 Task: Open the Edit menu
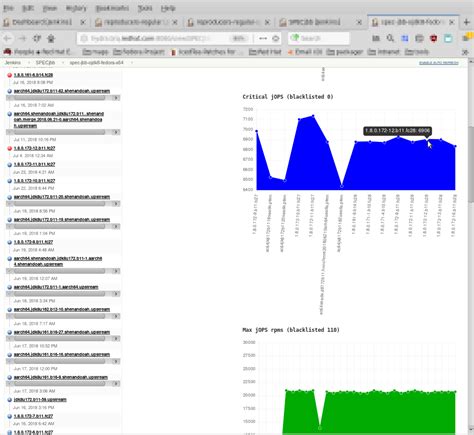coord(28,8)
